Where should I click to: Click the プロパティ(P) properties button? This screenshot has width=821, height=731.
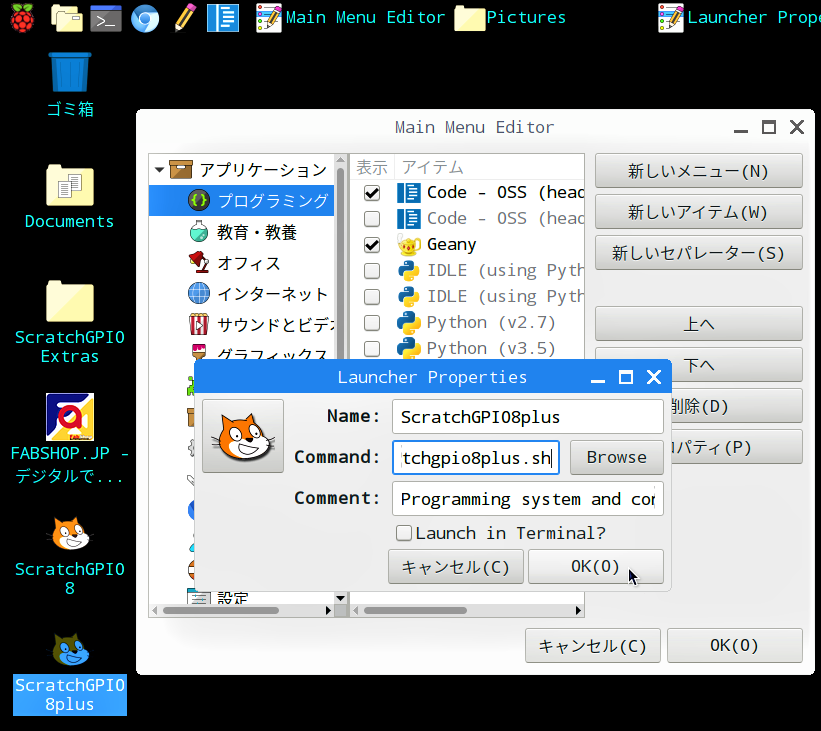click(x=737, y=447)
